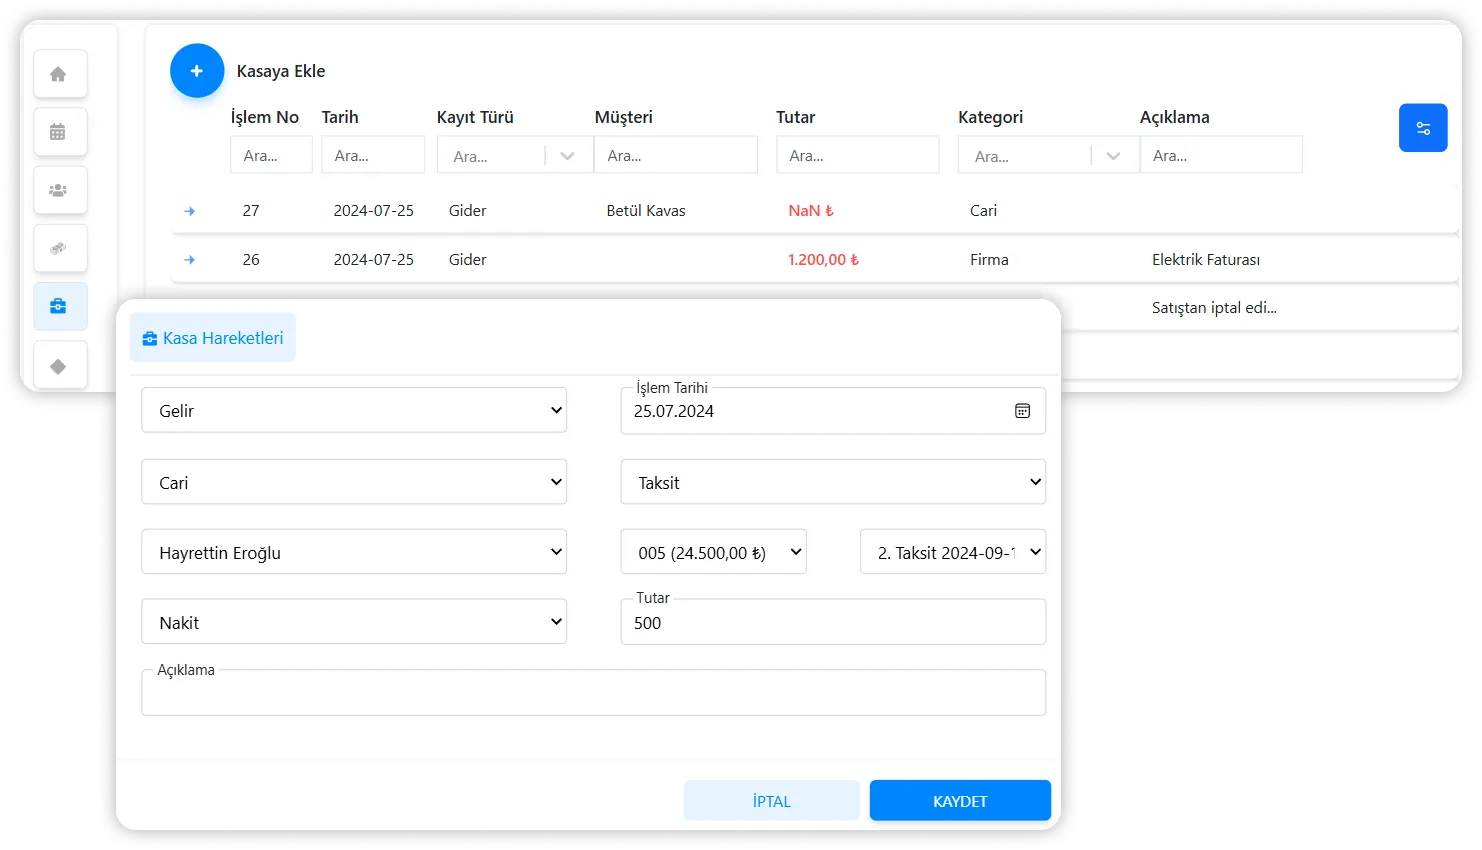Click the arrow beside transaction 27
Viewport: 1482px width, 850px height.
coord(190,211)
